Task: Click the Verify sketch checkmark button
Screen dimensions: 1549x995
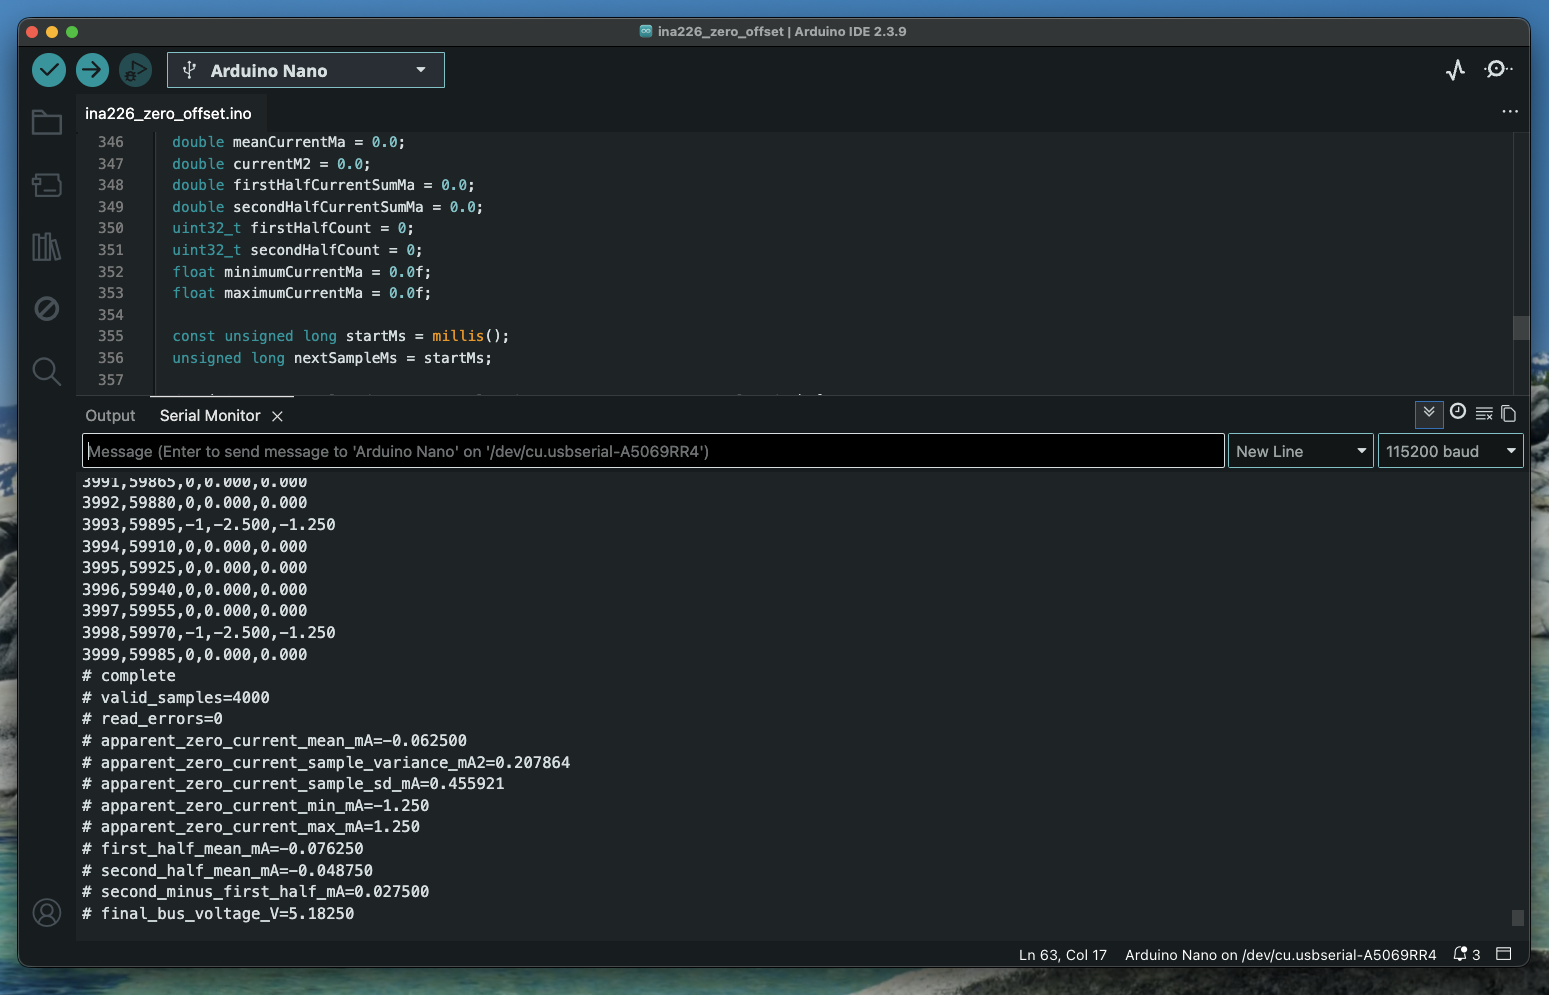Action: point(49,70)
